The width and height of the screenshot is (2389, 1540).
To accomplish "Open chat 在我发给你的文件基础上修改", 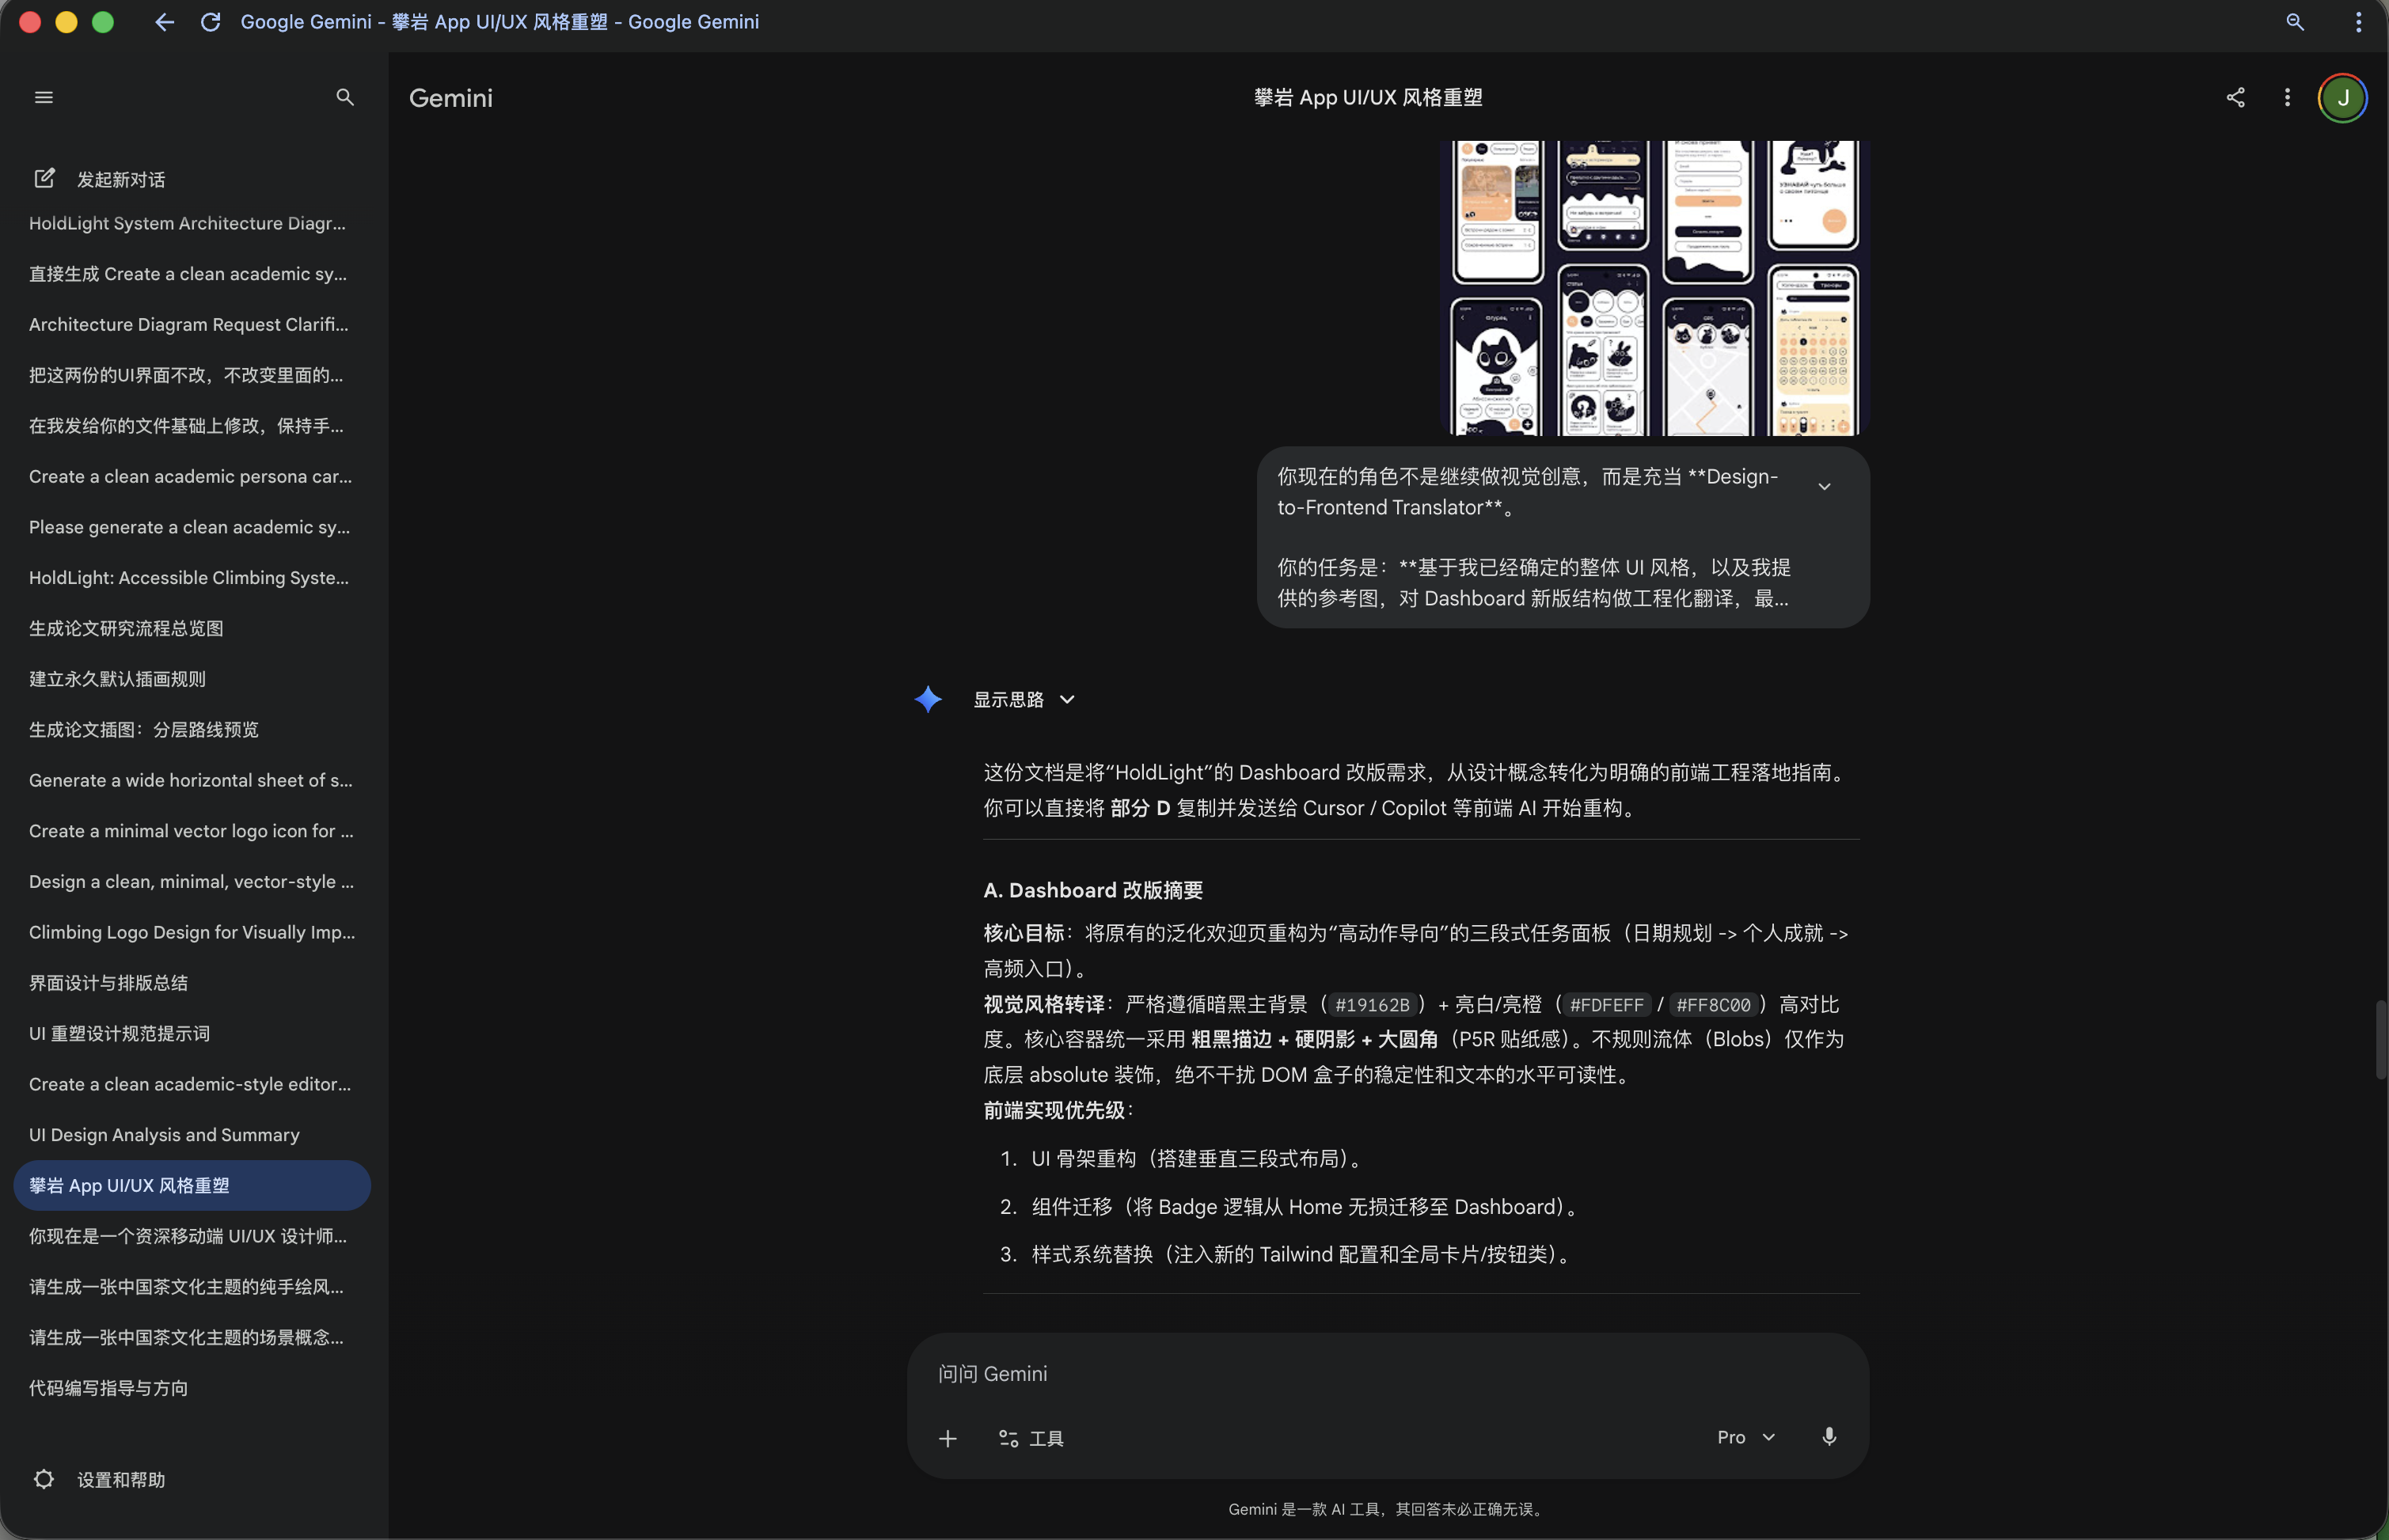I will tap(191, 426).
